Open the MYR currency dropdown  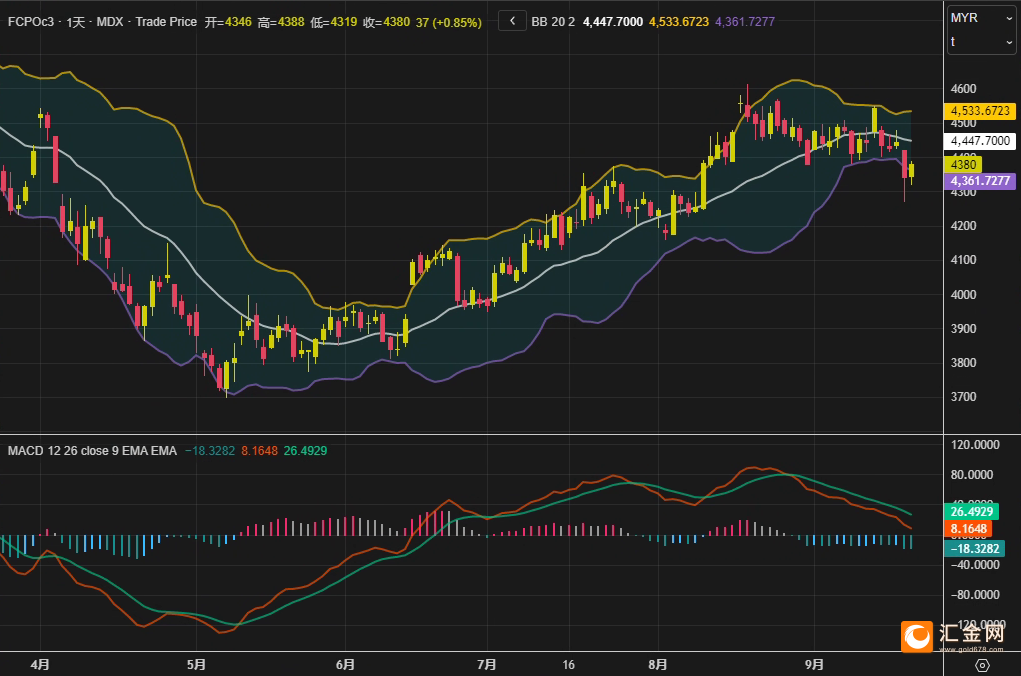click(x=981, y=18)
